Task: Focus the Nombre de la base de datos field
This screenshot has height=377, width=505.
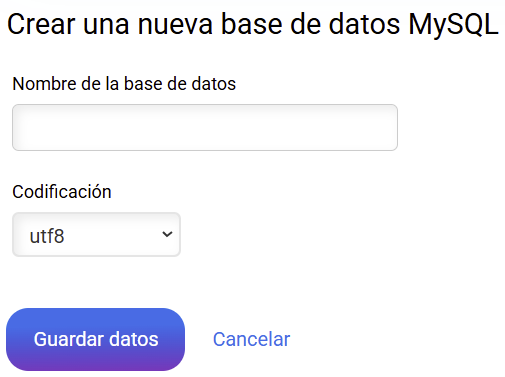Action: (x=205, y=127)
